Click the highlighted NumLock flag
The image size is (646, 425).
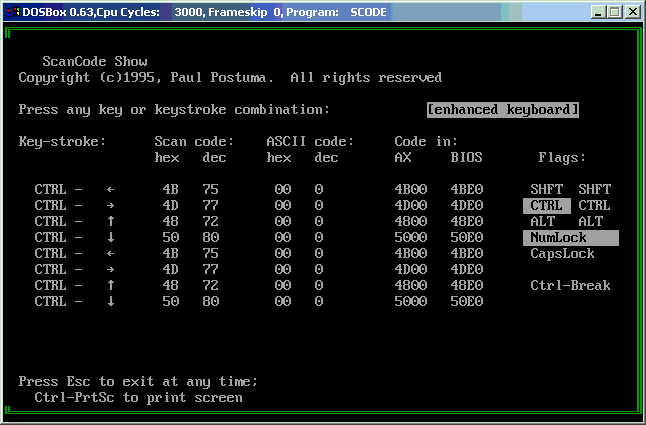[x=571, y=238]
